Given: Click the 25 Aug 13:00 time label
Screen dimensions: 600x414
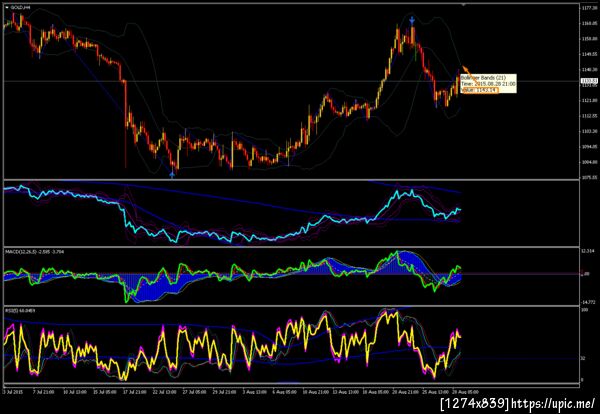Looking at the screenshot, I should (x=437, y=392).
